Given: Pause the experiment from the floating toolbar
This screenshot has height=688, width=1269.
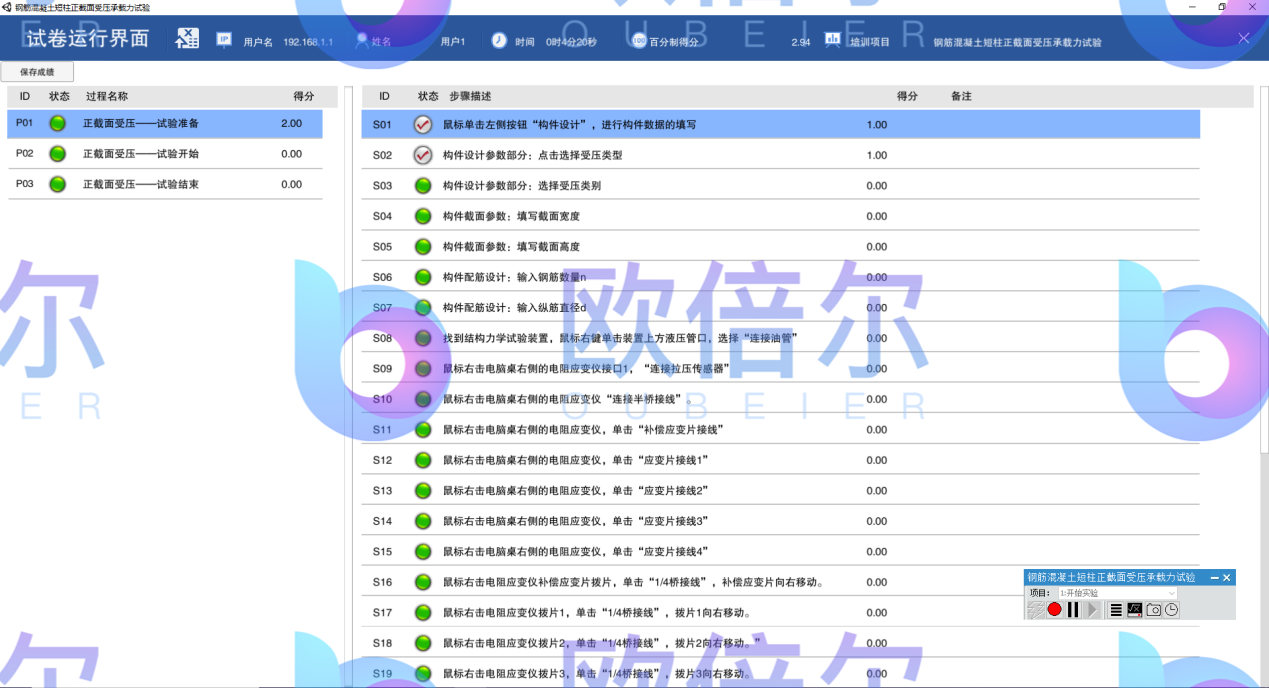Looking at the screenshot, I should [1073, 609].
